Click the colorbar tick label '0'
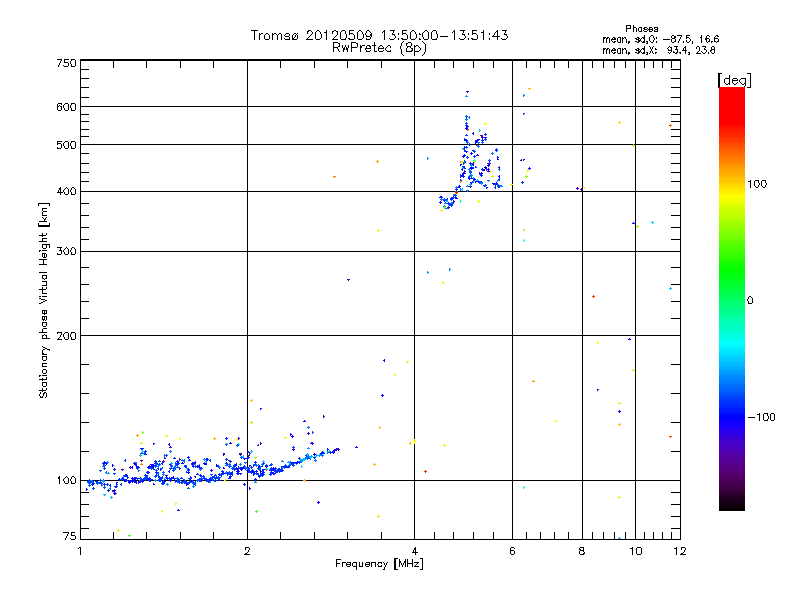 [x=750, y=300]
